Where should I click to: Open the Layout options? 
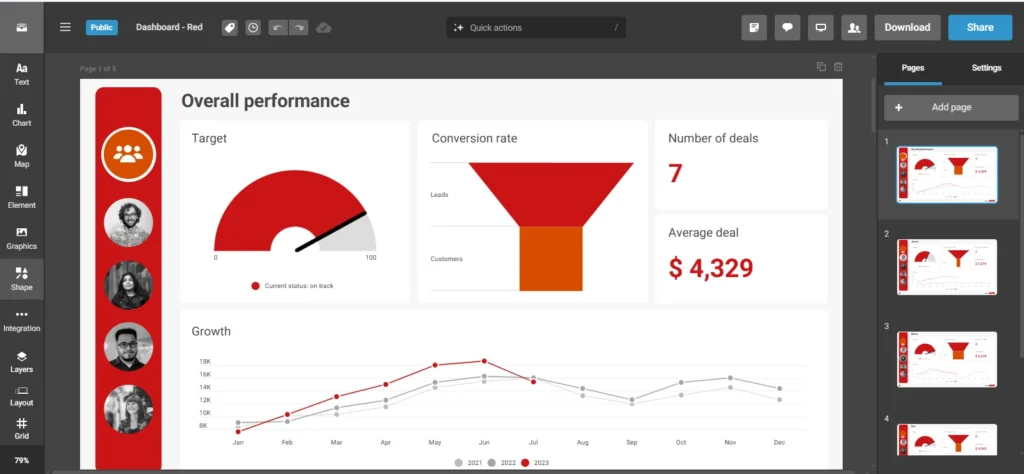point(22,396)
